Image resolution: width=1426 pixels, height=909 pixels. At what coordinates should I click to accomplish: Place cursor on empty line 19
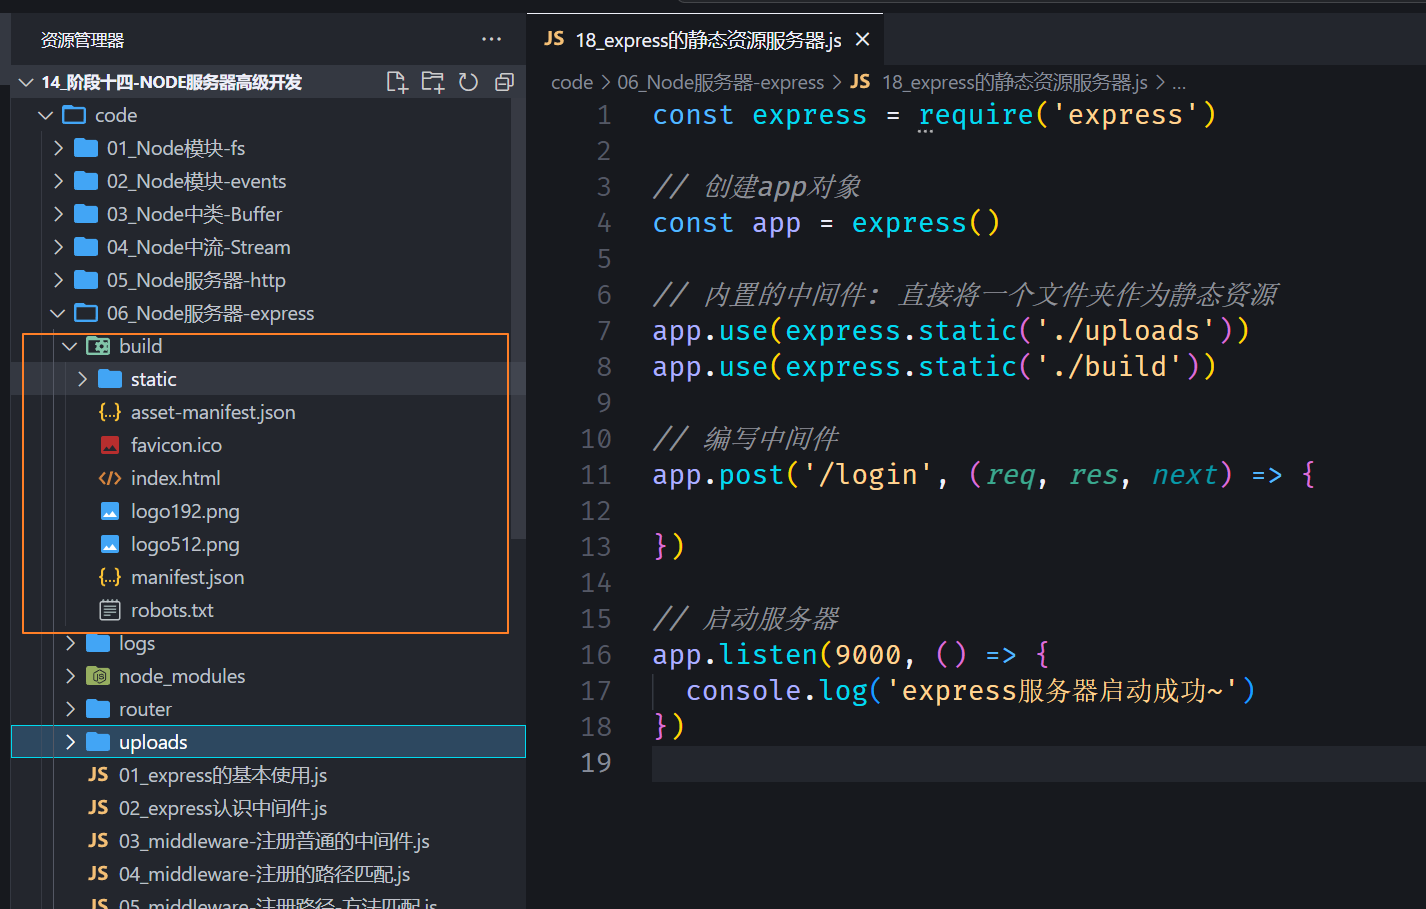(x=900, y=763)
